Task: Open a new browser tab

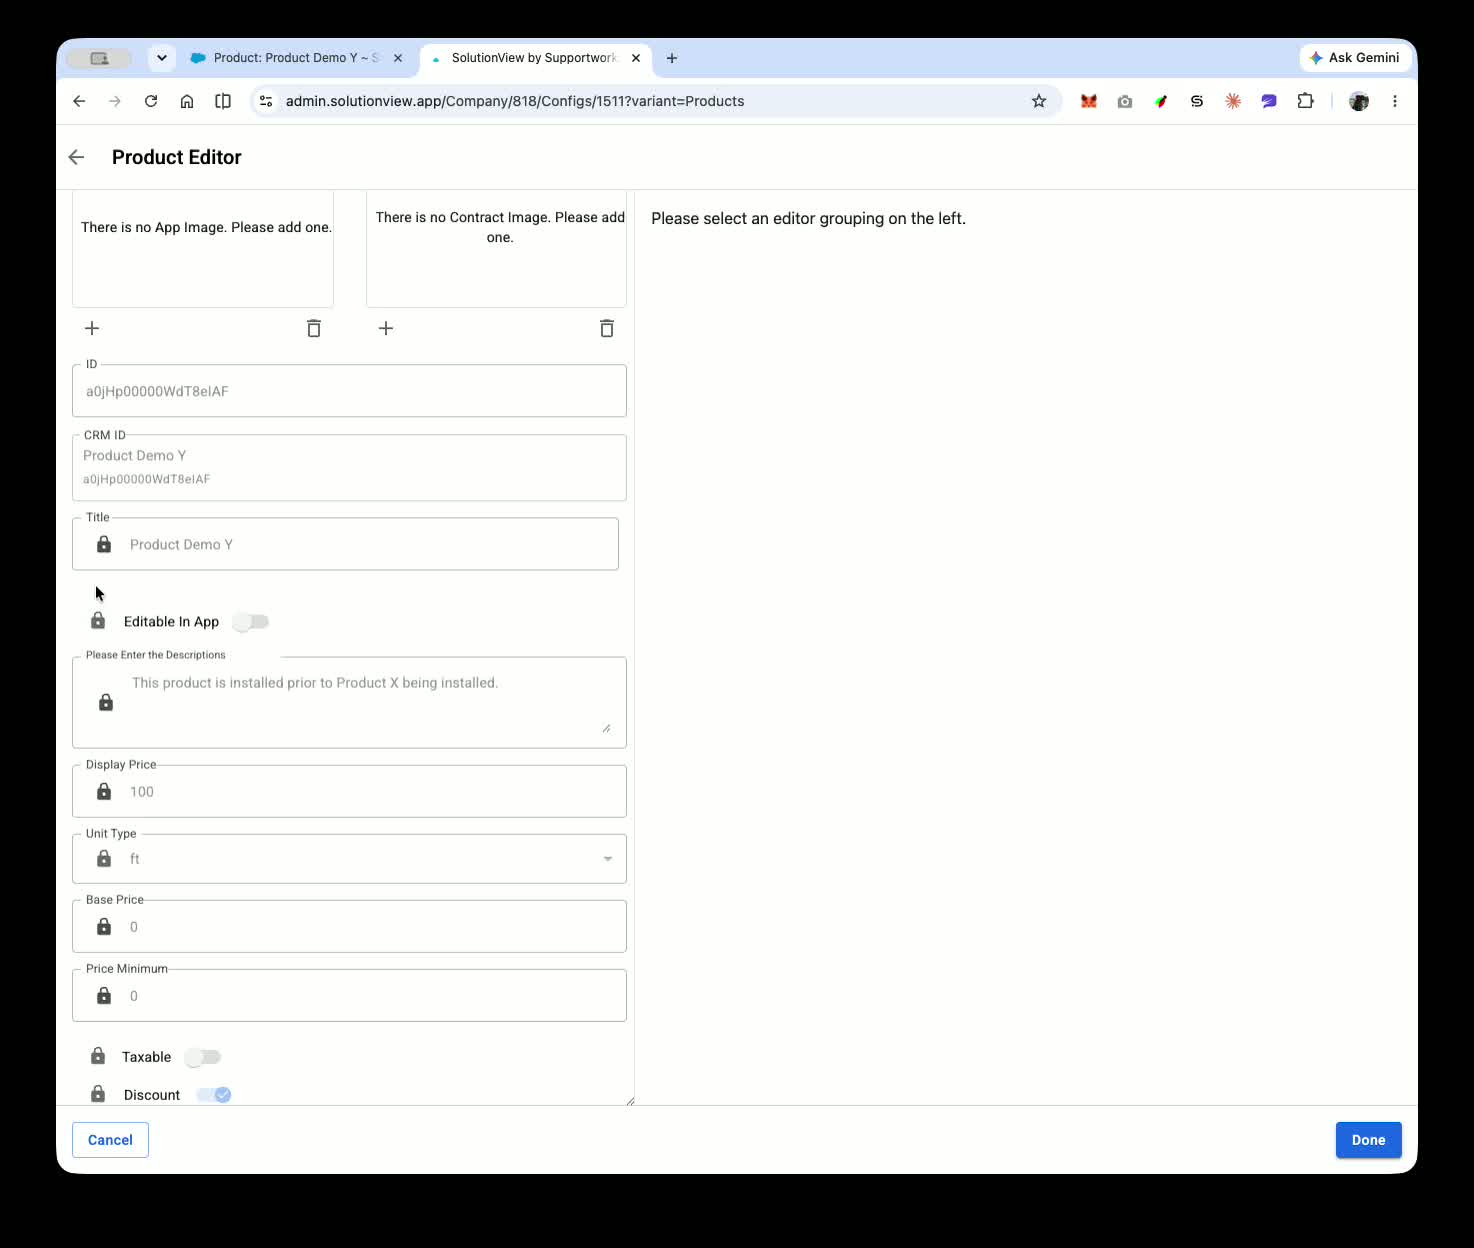Action: coord(672,58)
